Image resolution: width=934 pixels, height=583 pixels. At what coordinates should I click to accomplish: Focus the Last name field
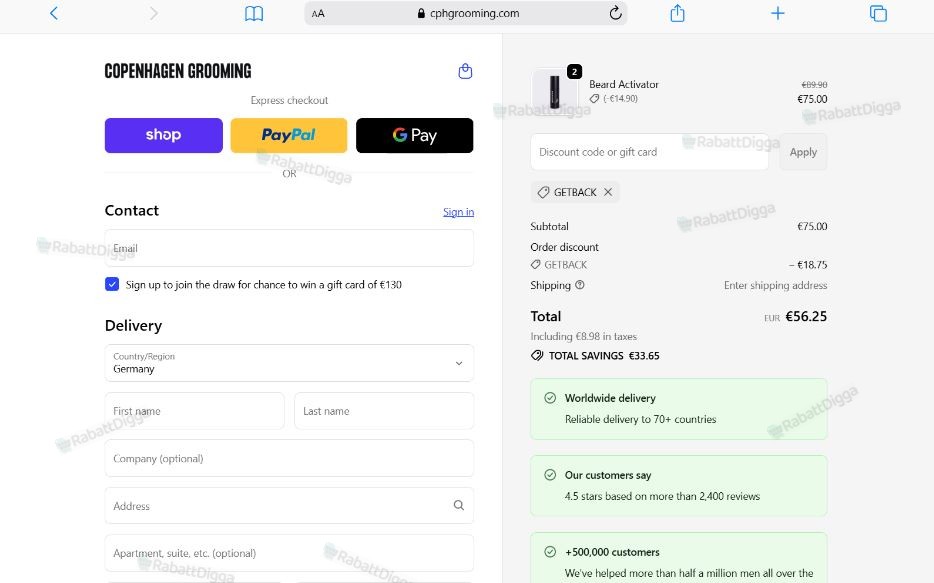point(384,411)
